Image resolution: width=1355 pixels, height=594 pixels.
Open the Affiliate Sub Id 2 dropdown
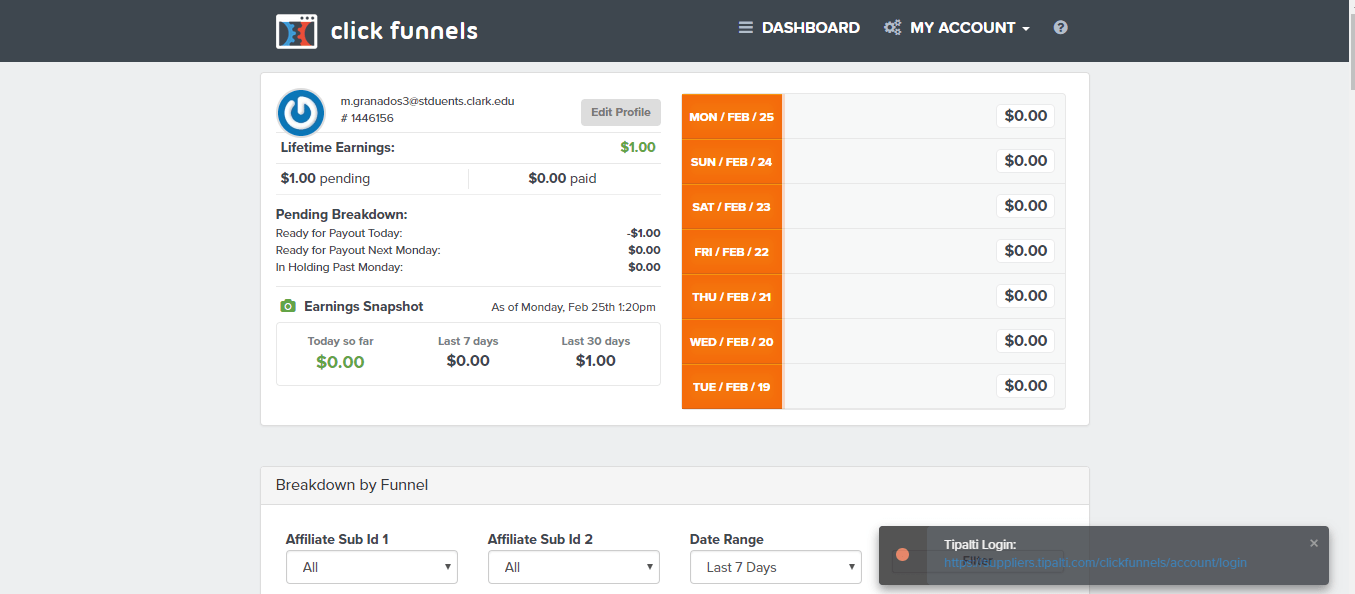click(x=574, y=567)
